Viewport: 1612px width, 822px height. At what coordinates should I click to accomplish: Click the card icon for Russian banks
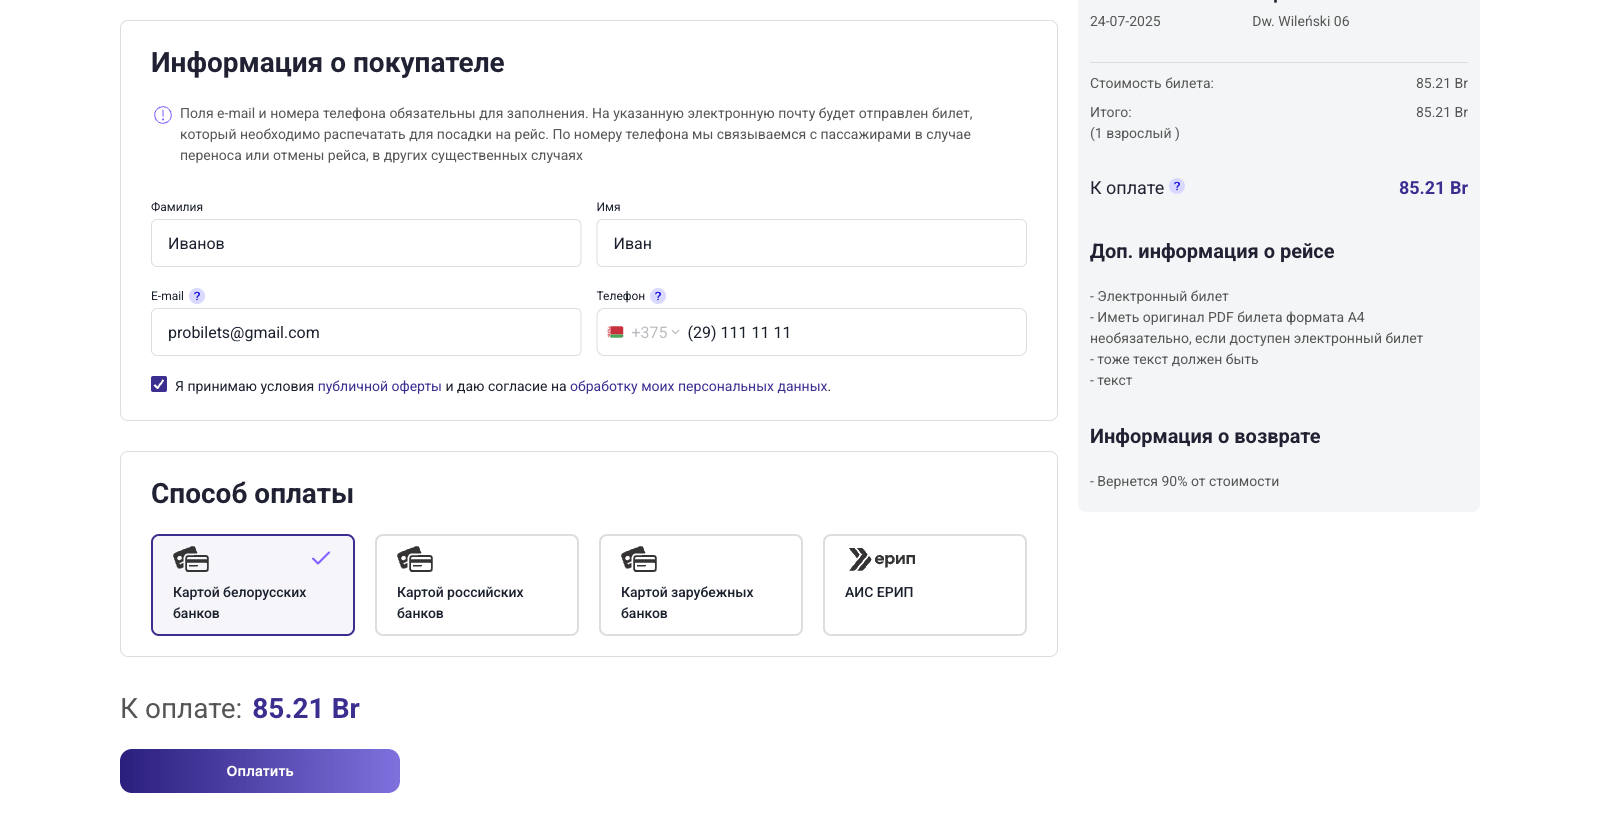point(415,559)
